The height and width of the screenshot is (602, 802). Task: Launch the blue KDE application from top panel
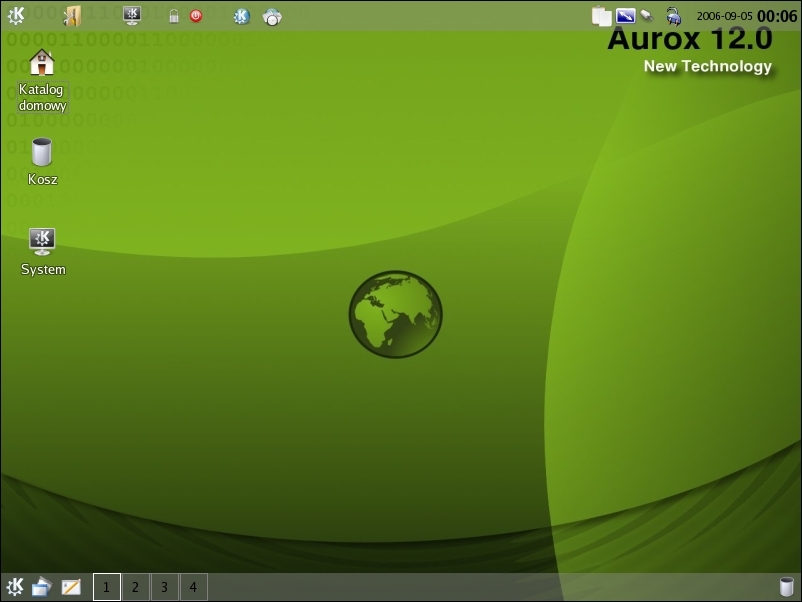coord(241,15)
